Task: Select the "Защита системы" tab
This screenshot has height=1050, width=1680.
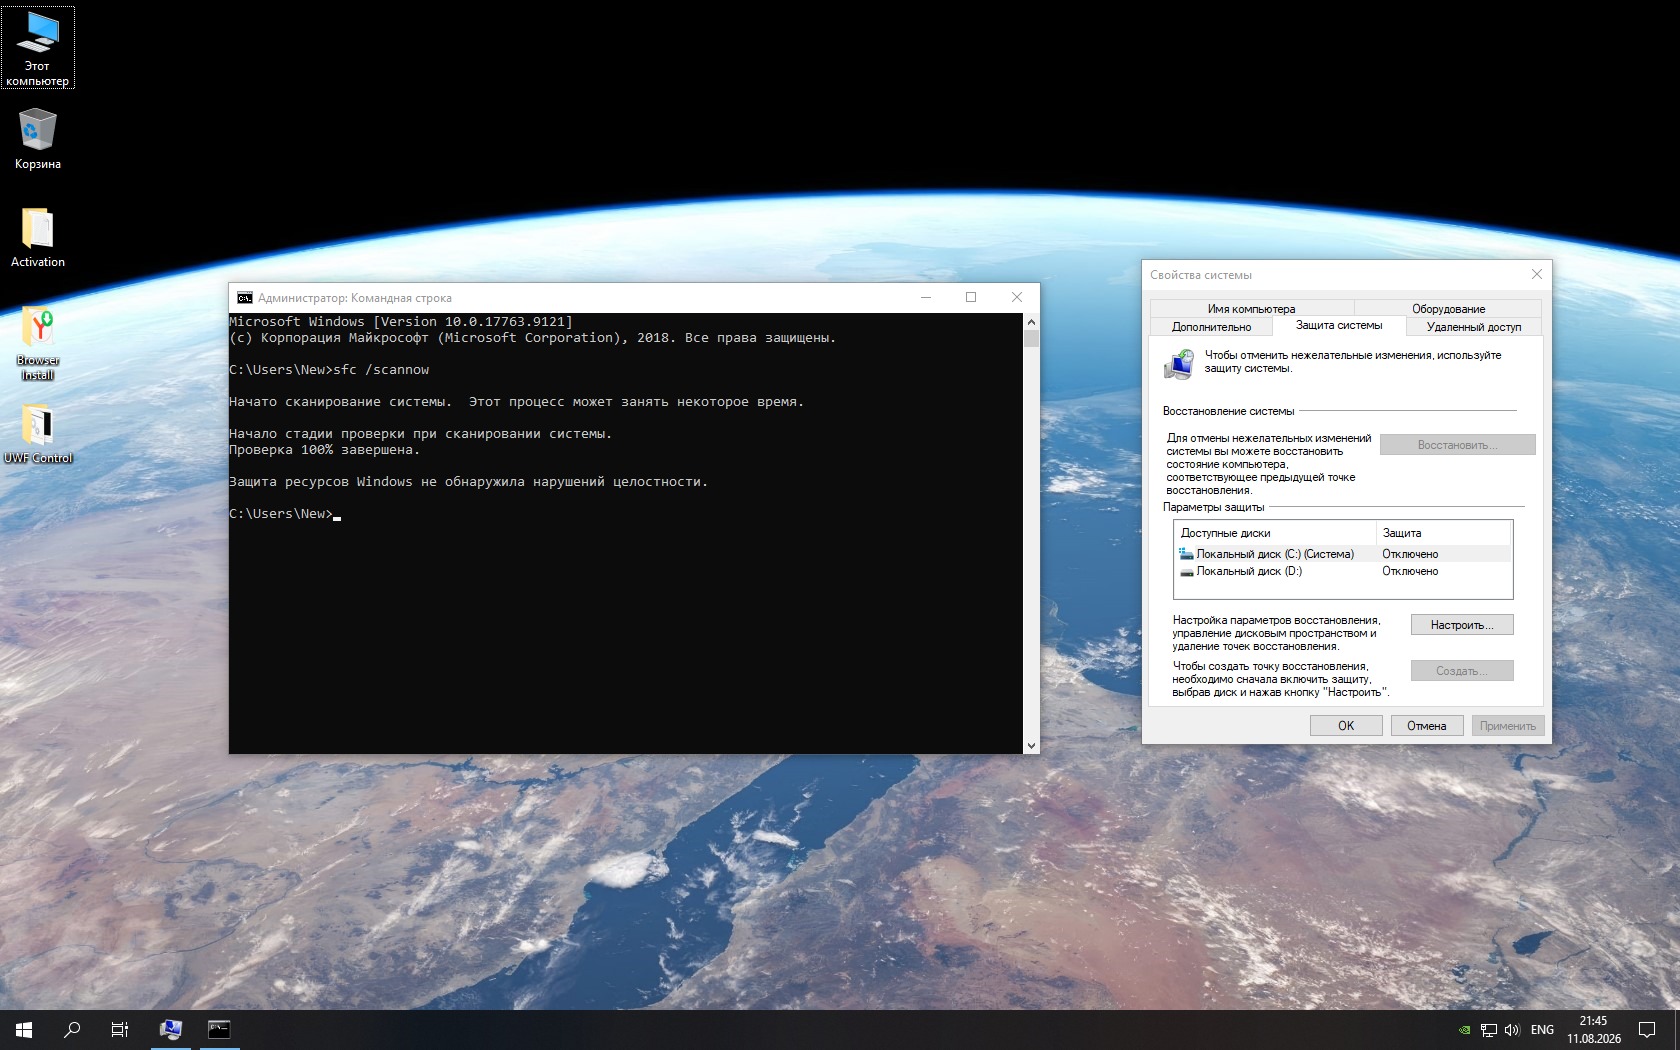Action: coord(1339,326)
